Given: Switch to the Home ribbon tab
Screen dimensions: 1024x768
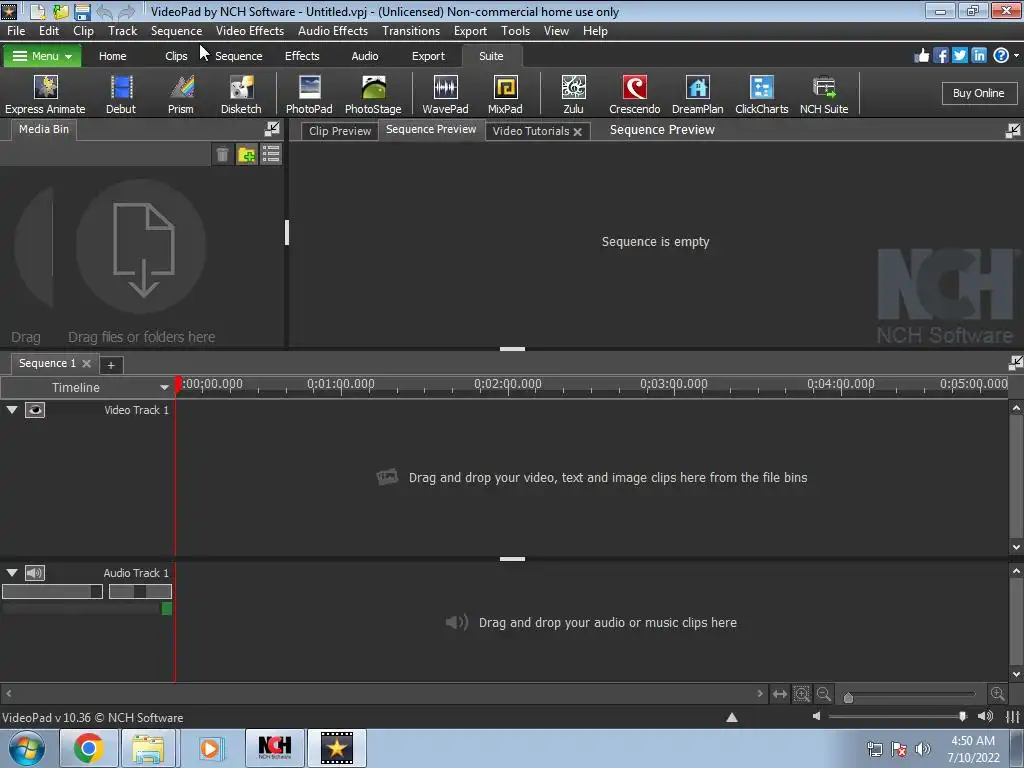Looking at the screenshot, I should click(112, 56).
